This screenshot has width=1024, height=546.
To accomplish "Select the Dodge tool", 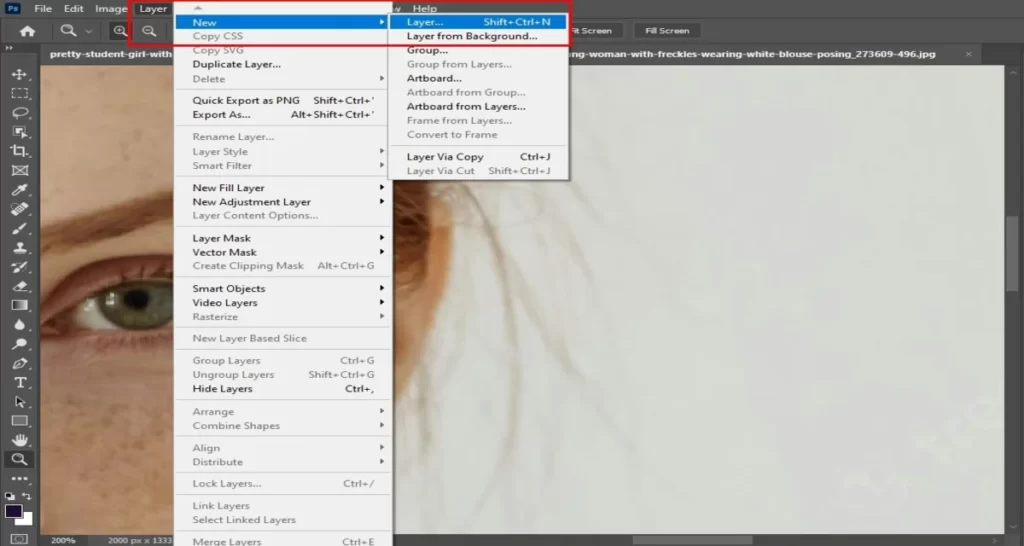I will [20, 344].
